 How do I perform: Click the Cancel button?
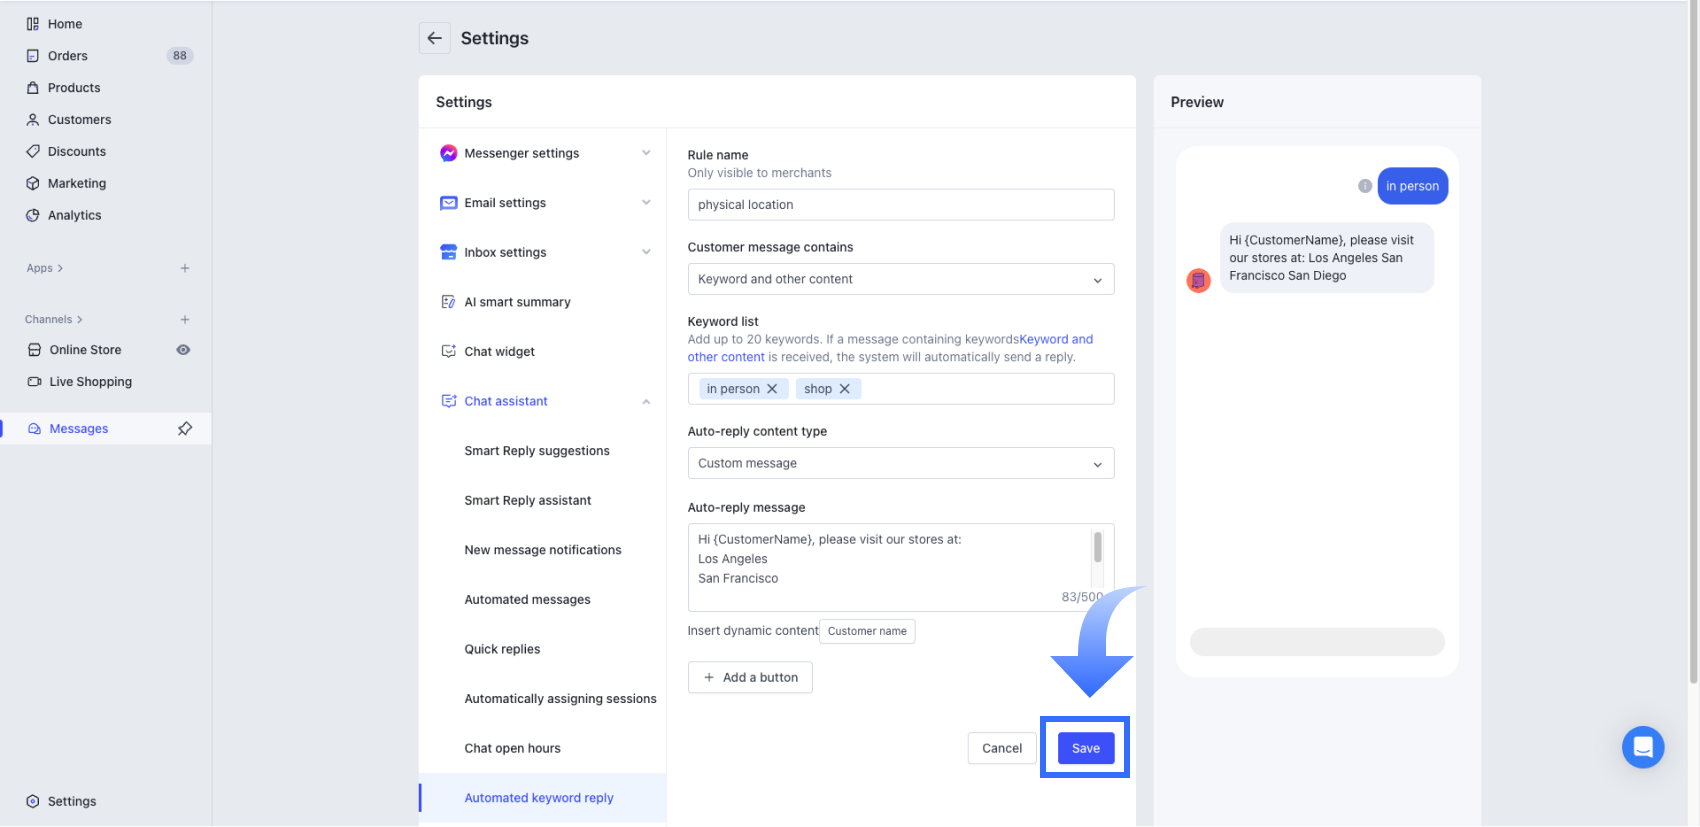(x=1001, y=748)
